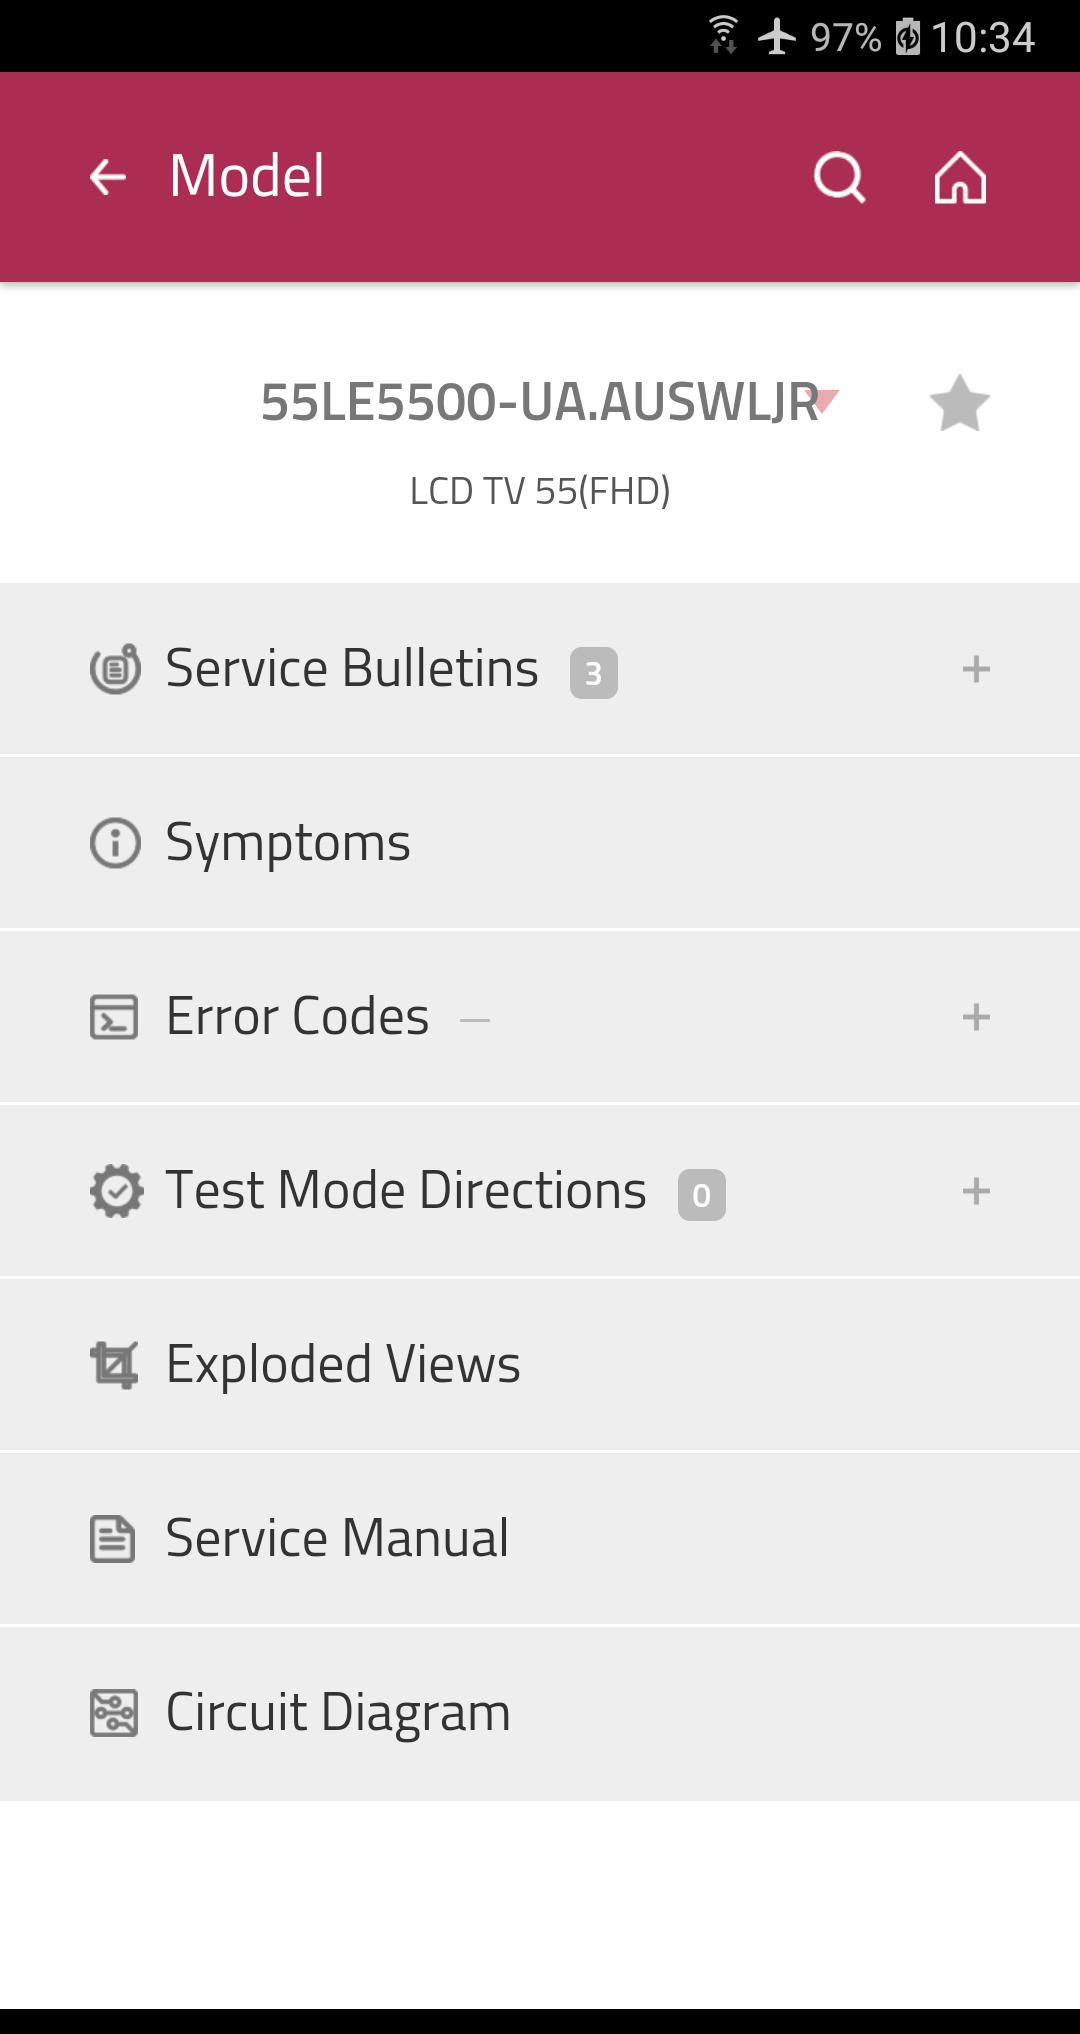Image resolution: width=1080 pixels, height=2034 pixels.
Task: Tap the back arrow icon
Action: point(108,177)
